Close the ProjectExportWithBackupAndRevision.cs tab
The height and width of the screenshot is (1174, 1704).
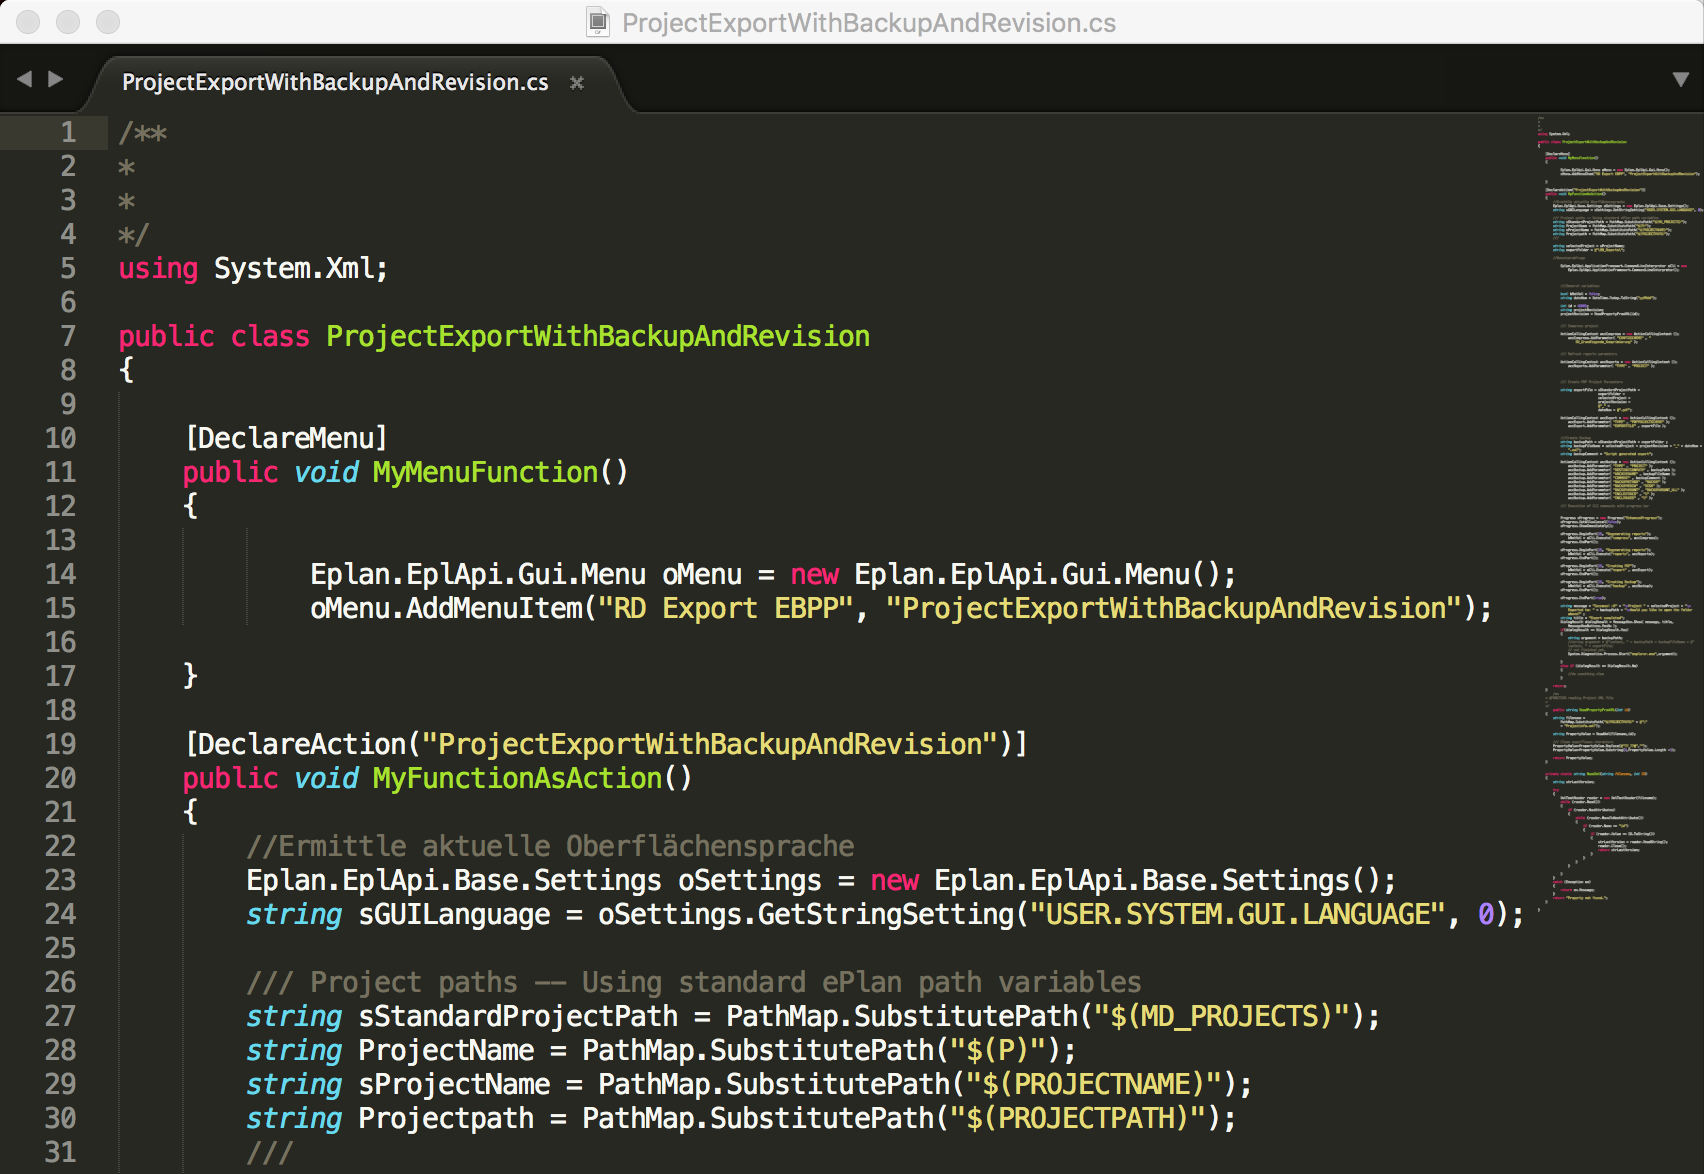coord(577,83)
